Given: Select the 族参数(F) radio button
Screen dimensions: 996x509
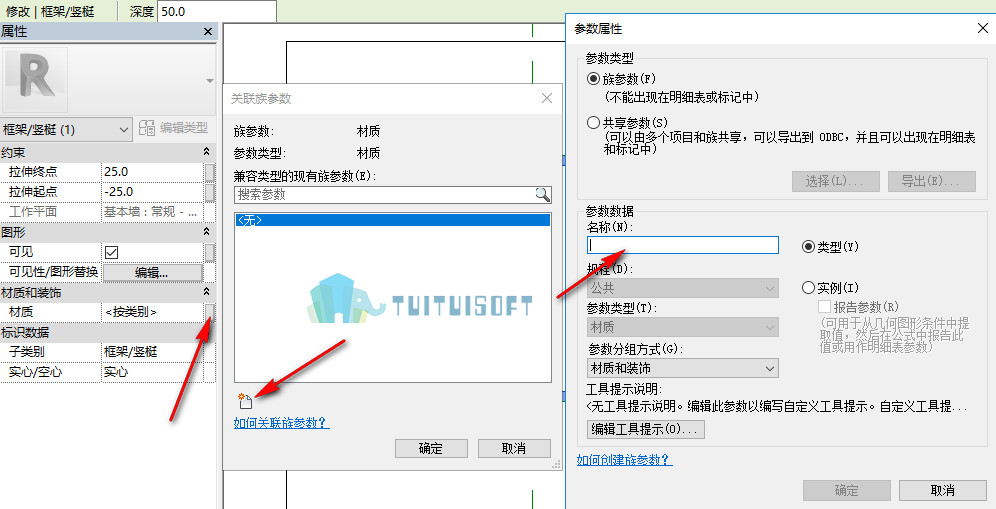Looking at the screenshot, I should (x=593, y=79).
